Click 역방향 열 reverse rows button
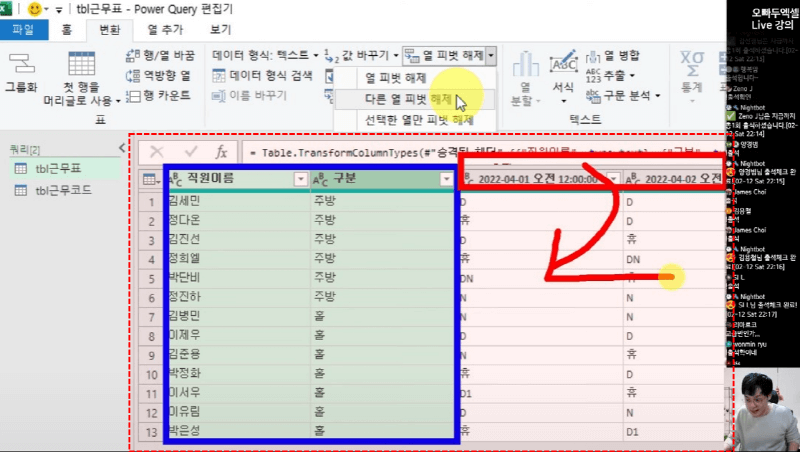 [158, 76]
